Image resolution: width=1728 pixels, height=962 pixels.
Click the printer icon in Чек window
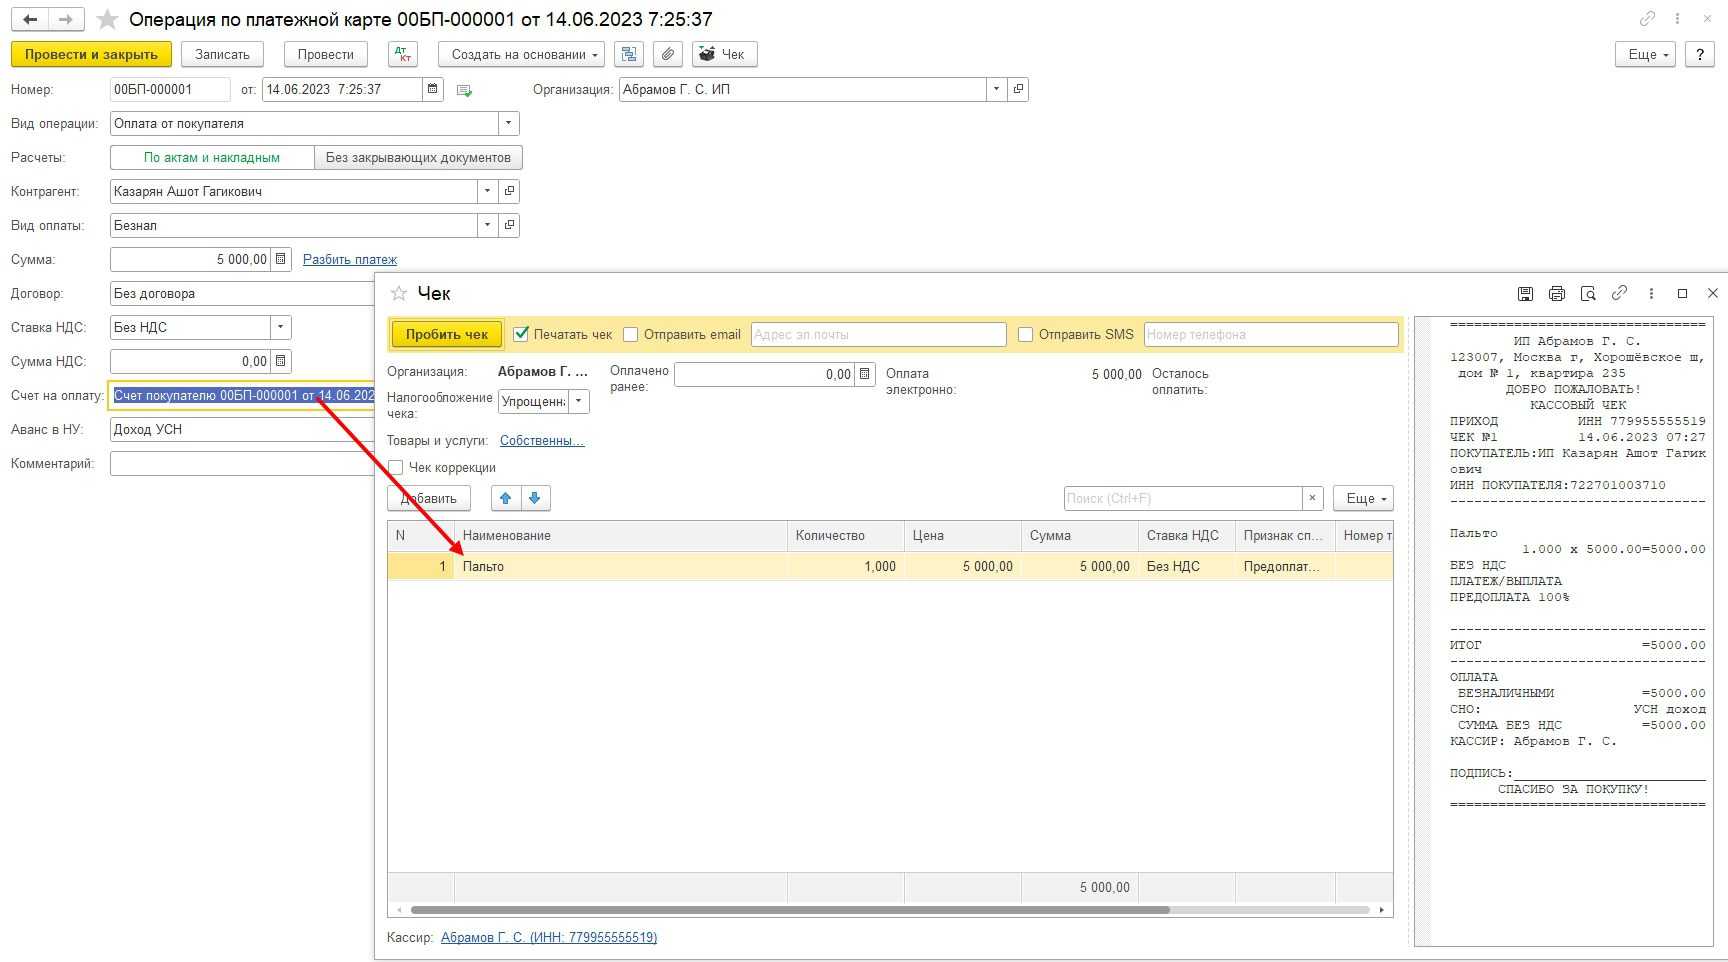pos(1556,293)
